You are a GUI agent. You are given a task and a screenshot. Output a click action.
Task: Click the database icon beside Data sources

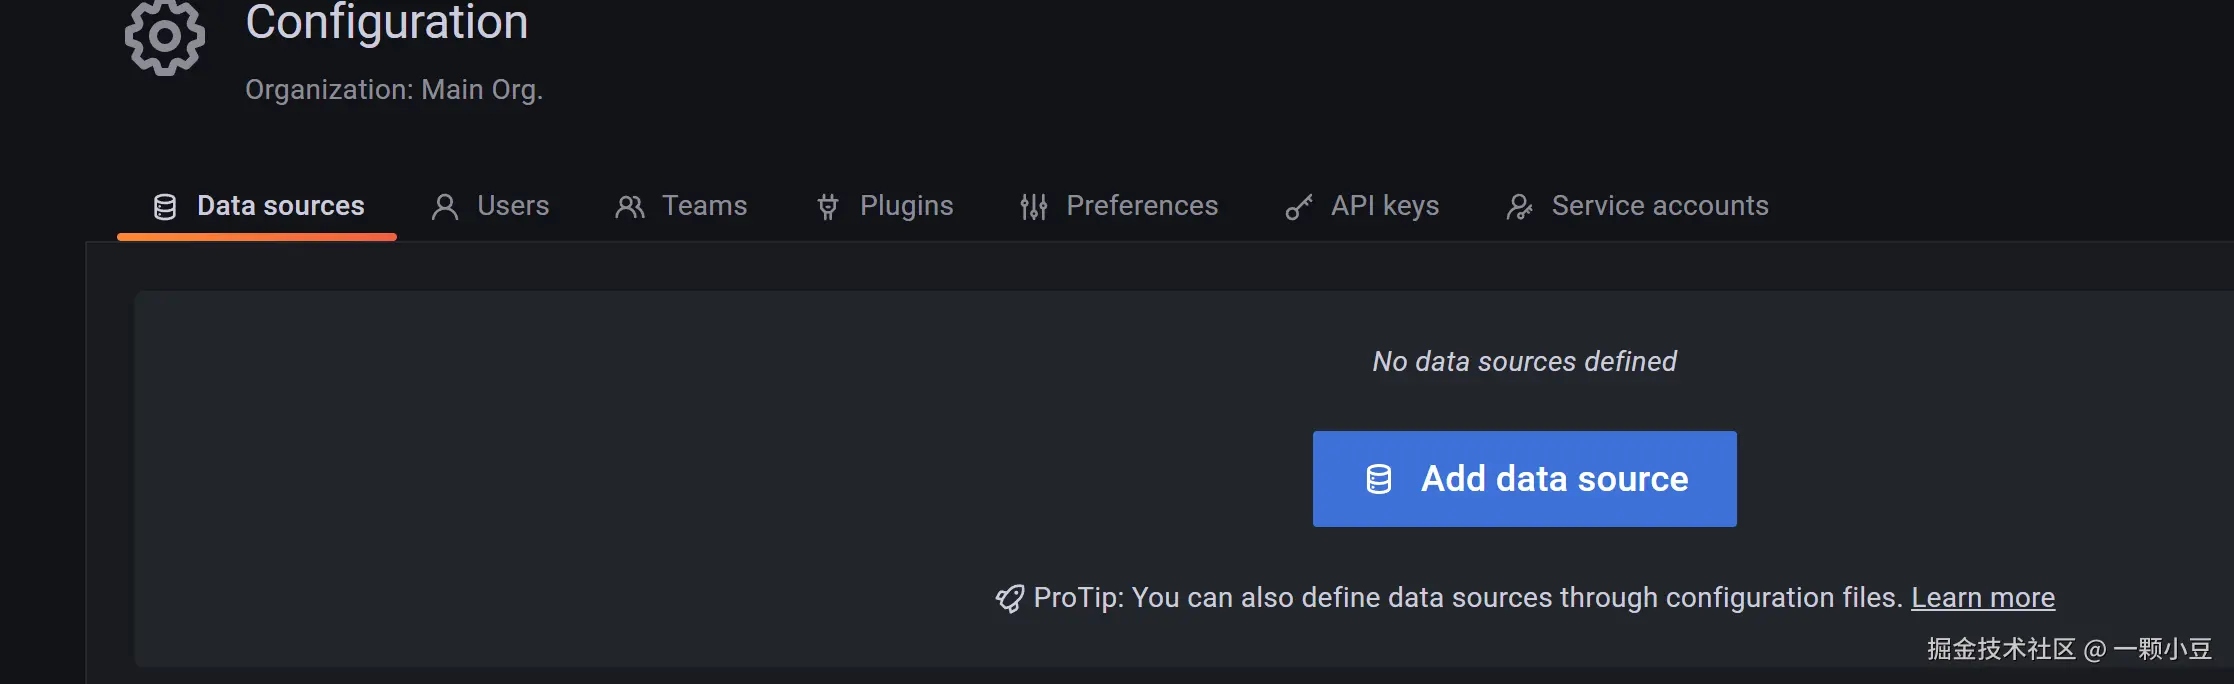click(165, 207)
